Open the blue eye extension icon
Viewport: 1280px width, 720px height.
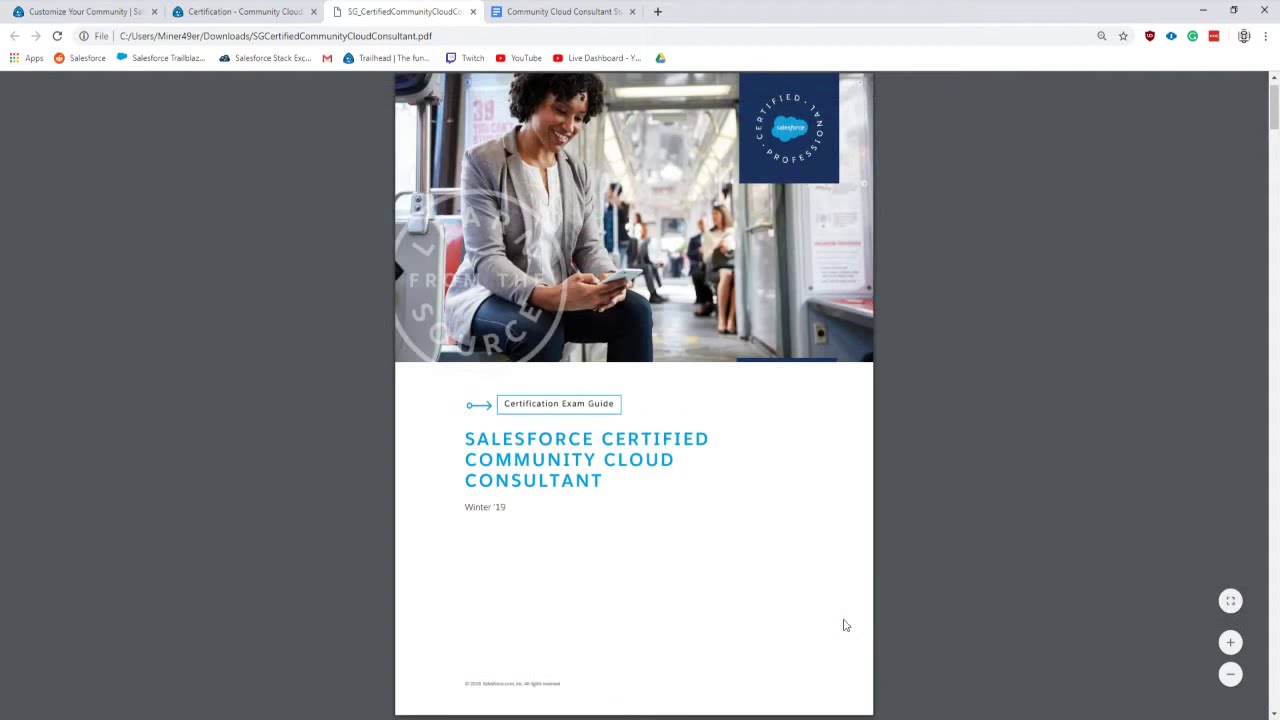click(1171, 36)
